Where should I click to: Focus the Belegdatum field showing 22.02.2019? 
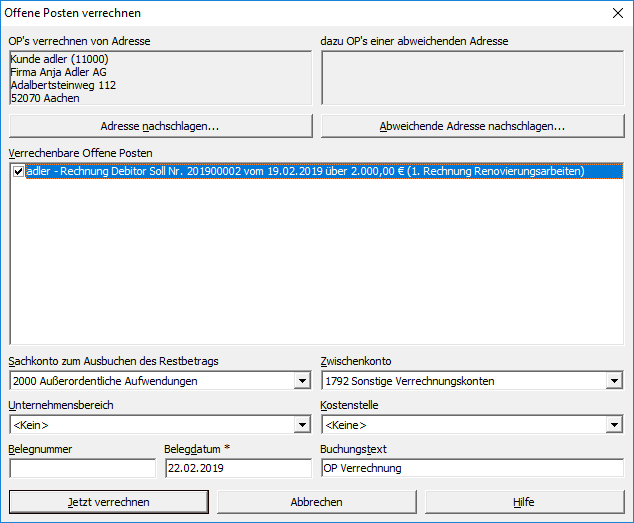point(238,468)
